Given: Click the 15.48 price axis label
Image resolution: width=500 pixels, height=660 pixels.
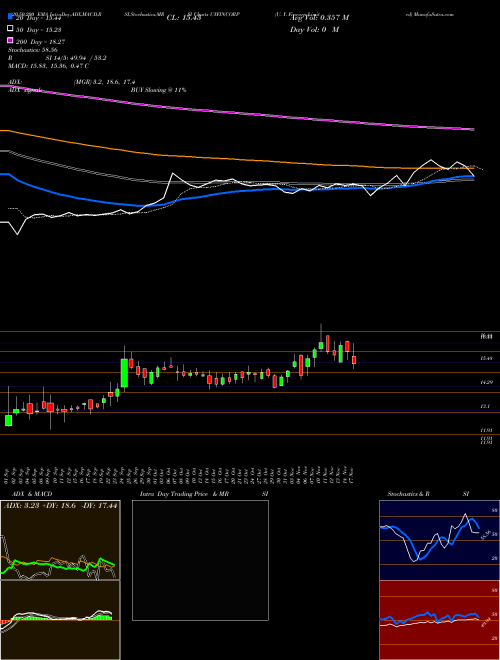Looking at the screenshot, I should tap(487, 358).
